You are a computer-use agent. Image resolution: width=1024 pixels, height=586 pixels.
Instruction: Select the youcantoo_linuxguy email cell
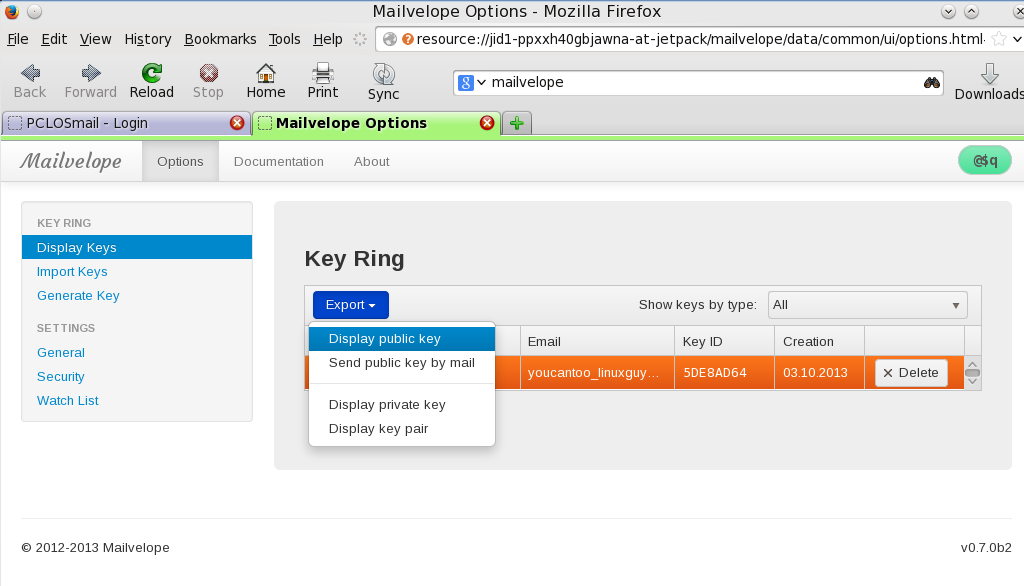tap(597, 373)
